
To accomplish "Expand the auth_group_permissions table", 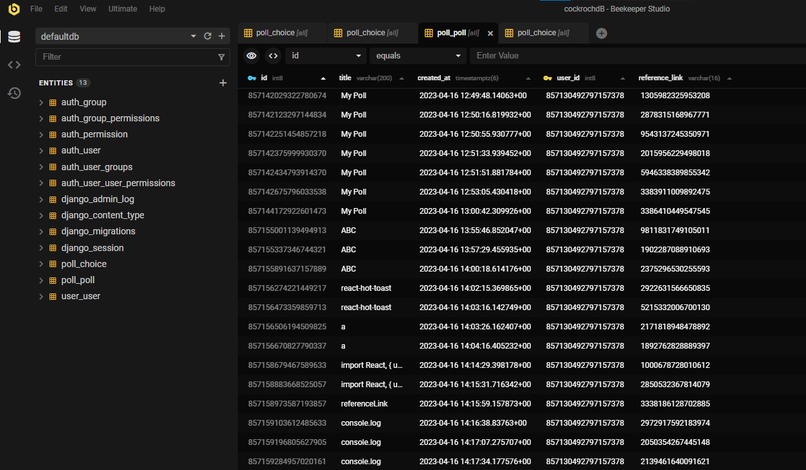I will pos(41,118).
